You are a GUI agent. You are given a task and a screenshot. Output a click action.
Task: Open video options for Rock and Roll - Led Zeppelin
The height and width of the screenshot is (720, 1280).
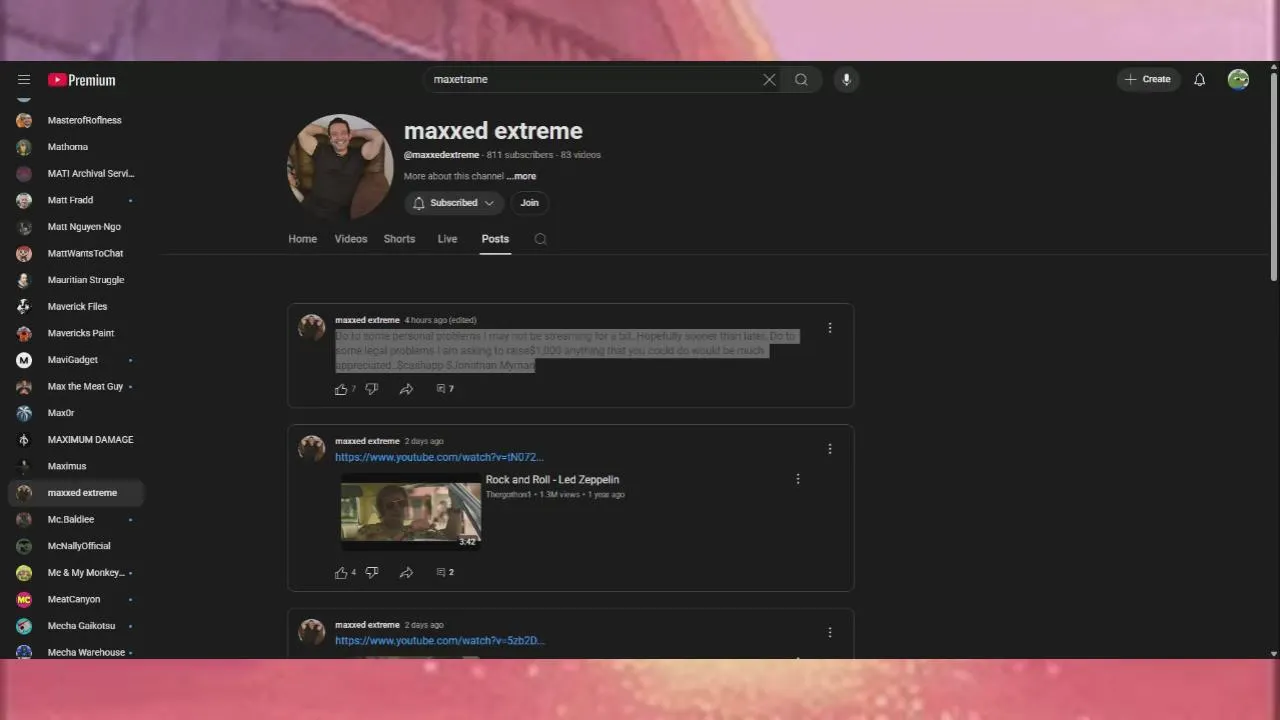pos(797,479)
